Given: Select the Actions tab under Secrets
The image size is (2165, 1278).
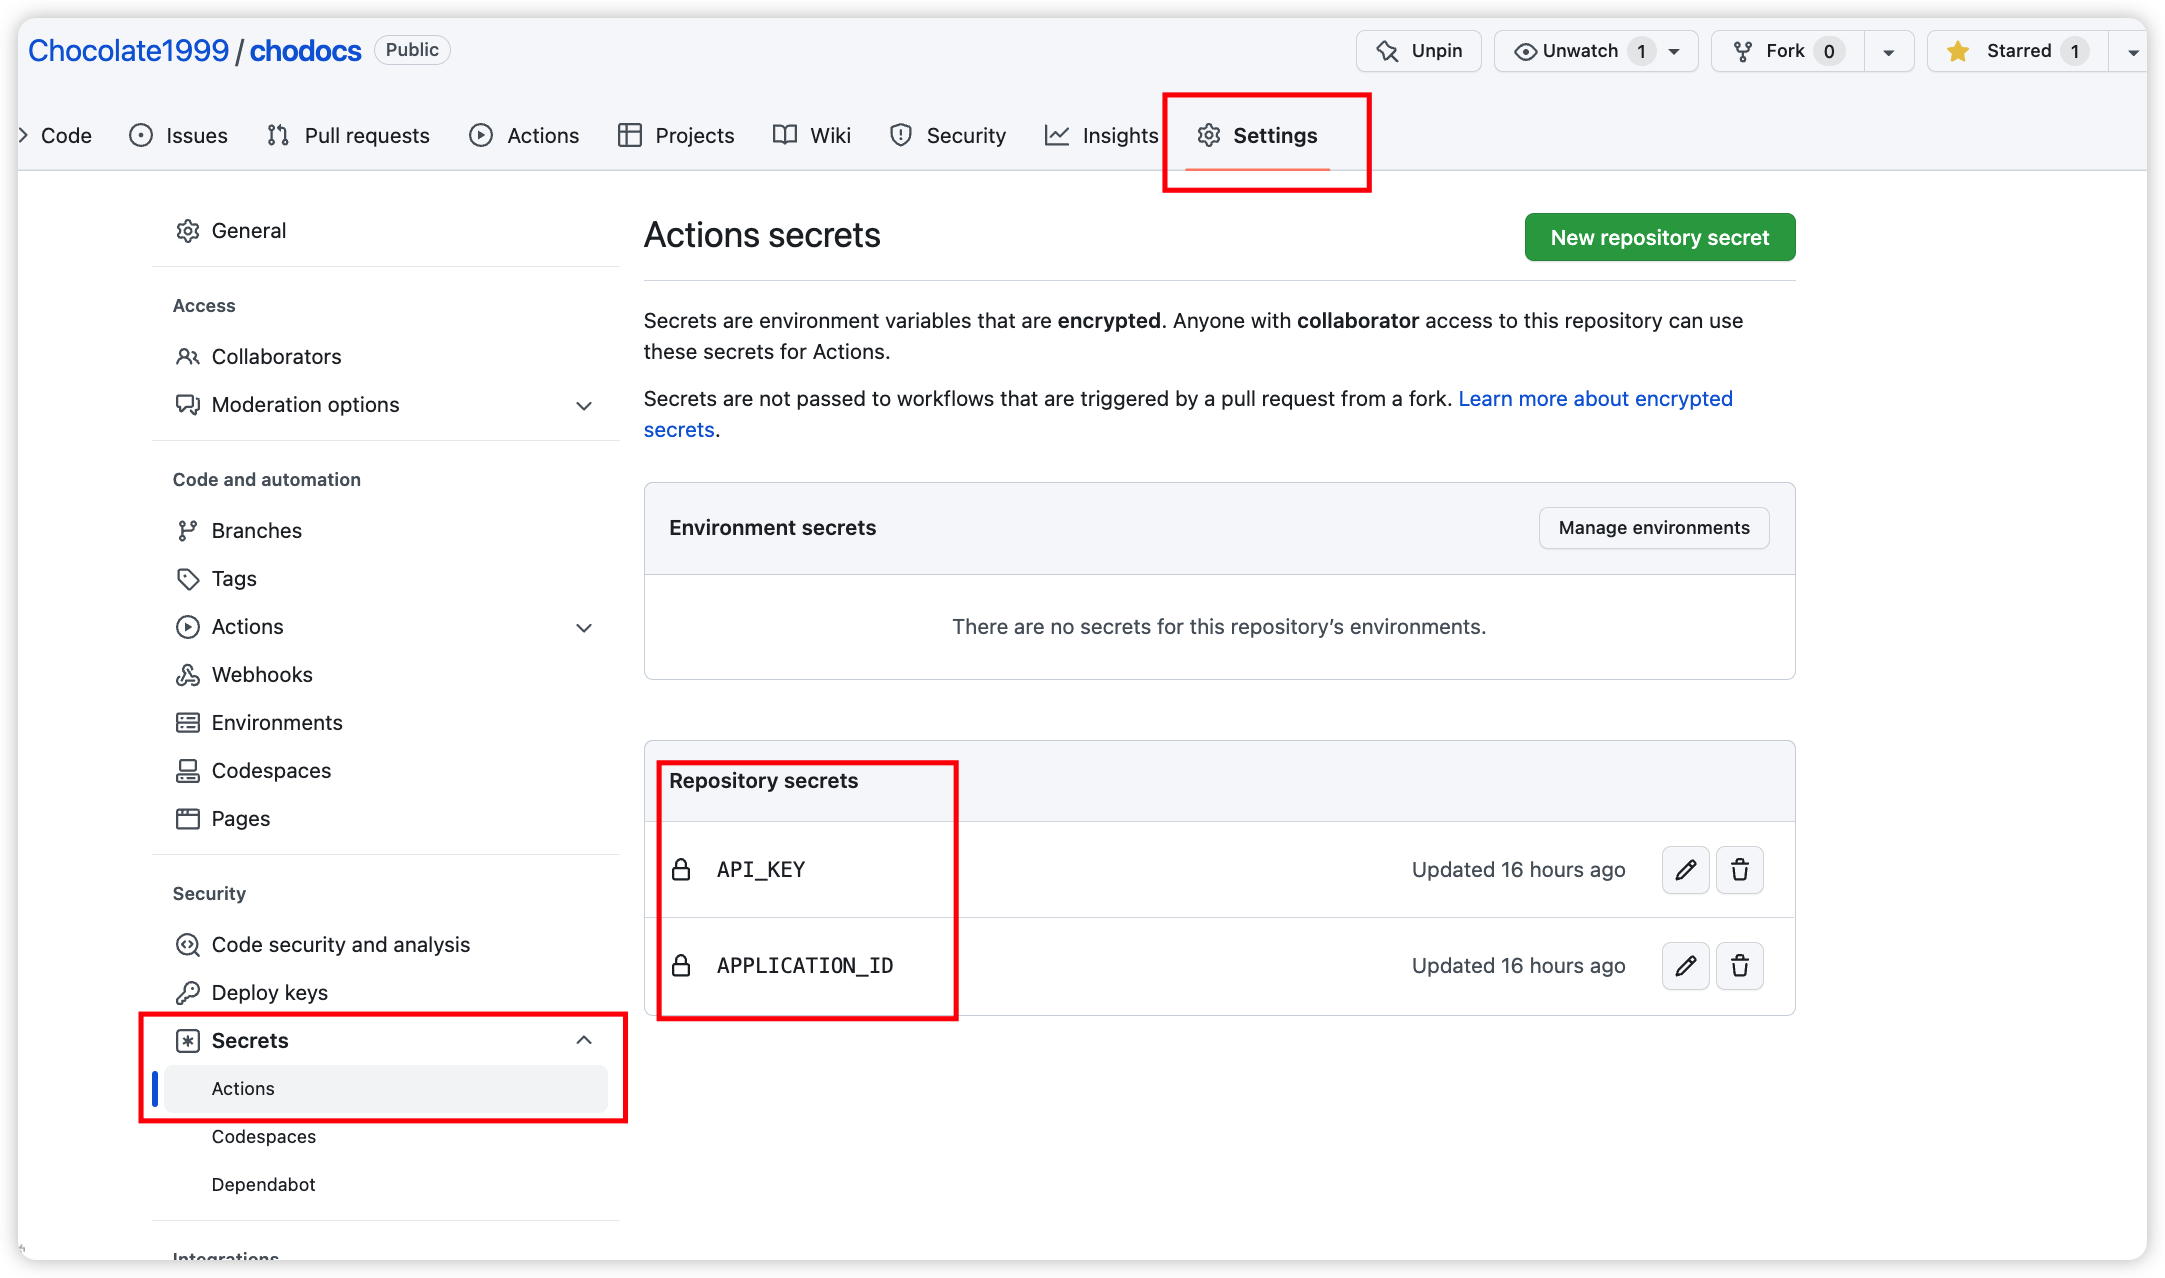Looking at the screenshot, I should tap(242, 1088).
